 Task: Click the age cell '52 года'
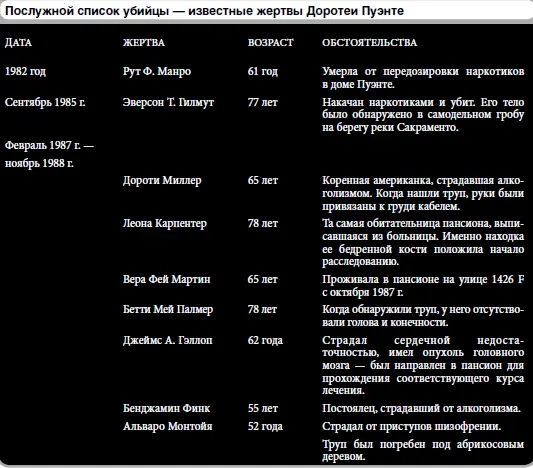click(x=265, y=426)
